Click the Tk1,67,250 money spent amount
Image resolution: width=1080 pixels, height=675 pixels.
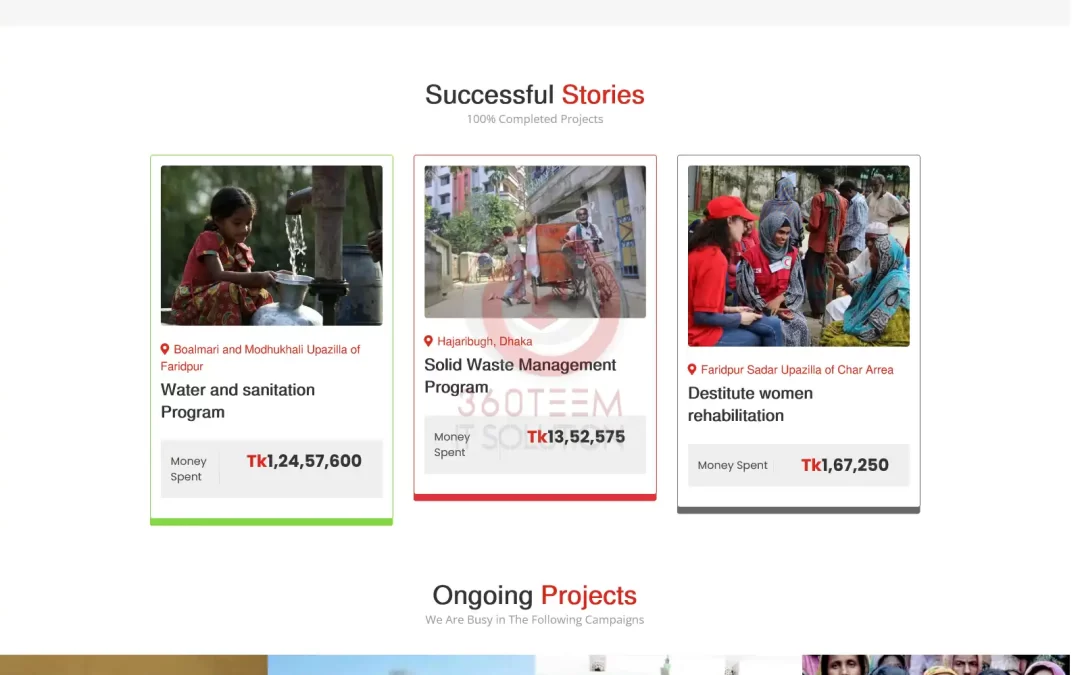click(x=845, y=465)
